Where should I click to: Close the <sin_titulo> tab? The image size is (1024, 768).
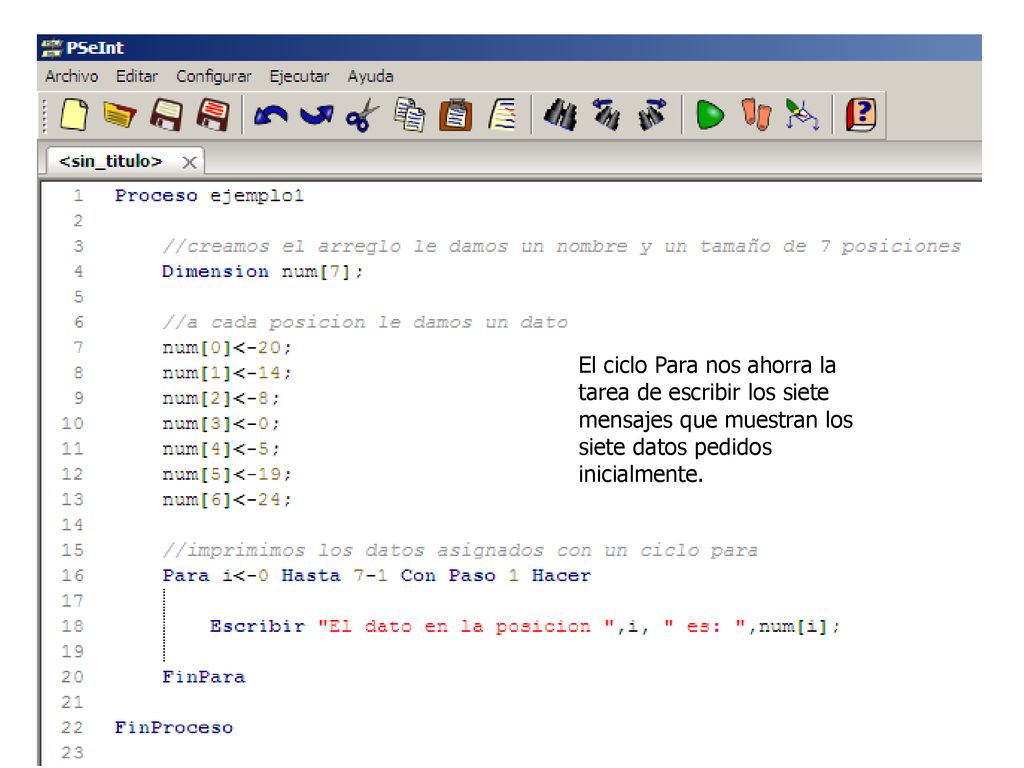pos(189,163)
